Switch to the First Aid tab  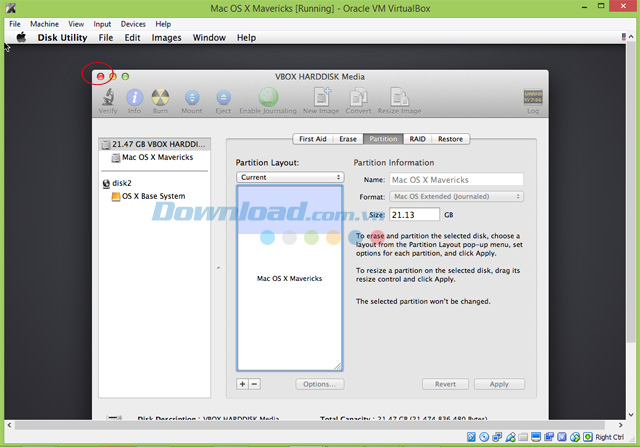pos(312,139)
